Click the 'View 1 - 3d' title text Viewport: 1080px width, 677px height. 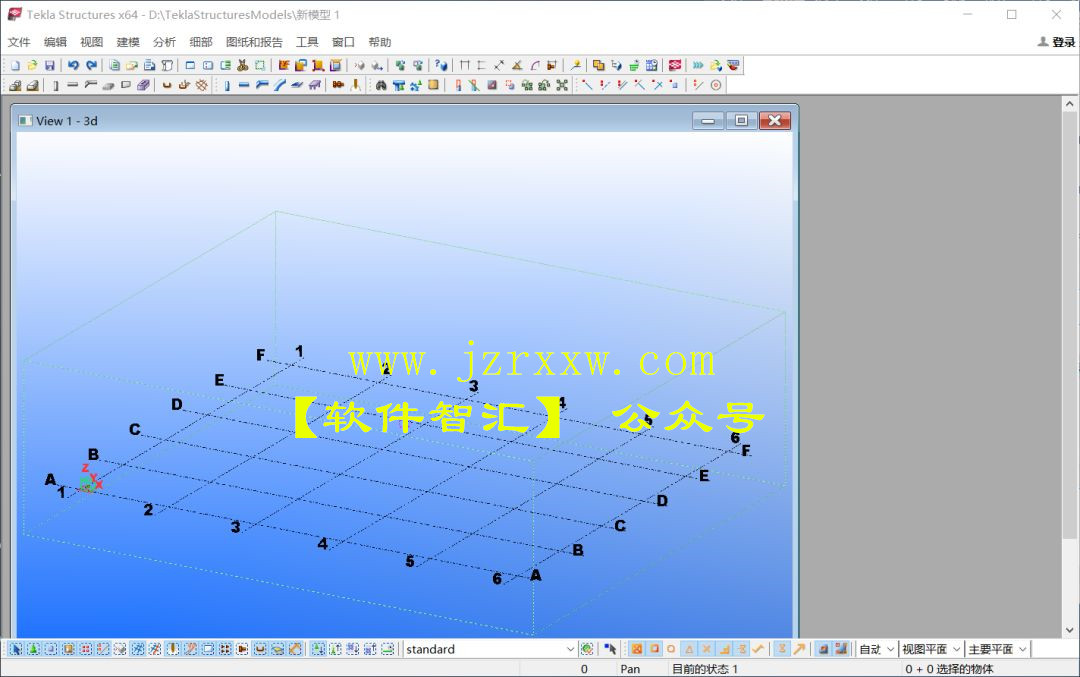coord(67,121)
